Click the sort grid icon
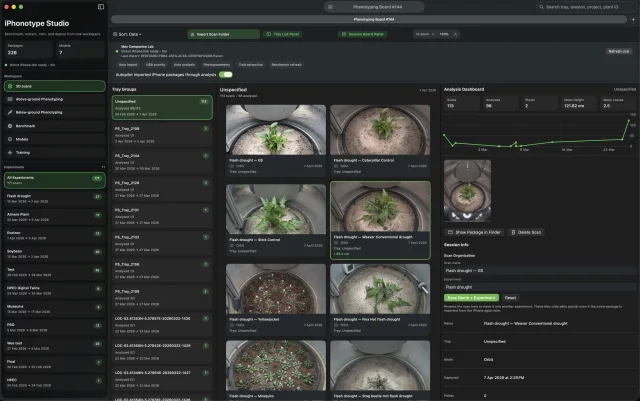The height and width of the screenshot is (401, 640). click(x=115, y=34)
